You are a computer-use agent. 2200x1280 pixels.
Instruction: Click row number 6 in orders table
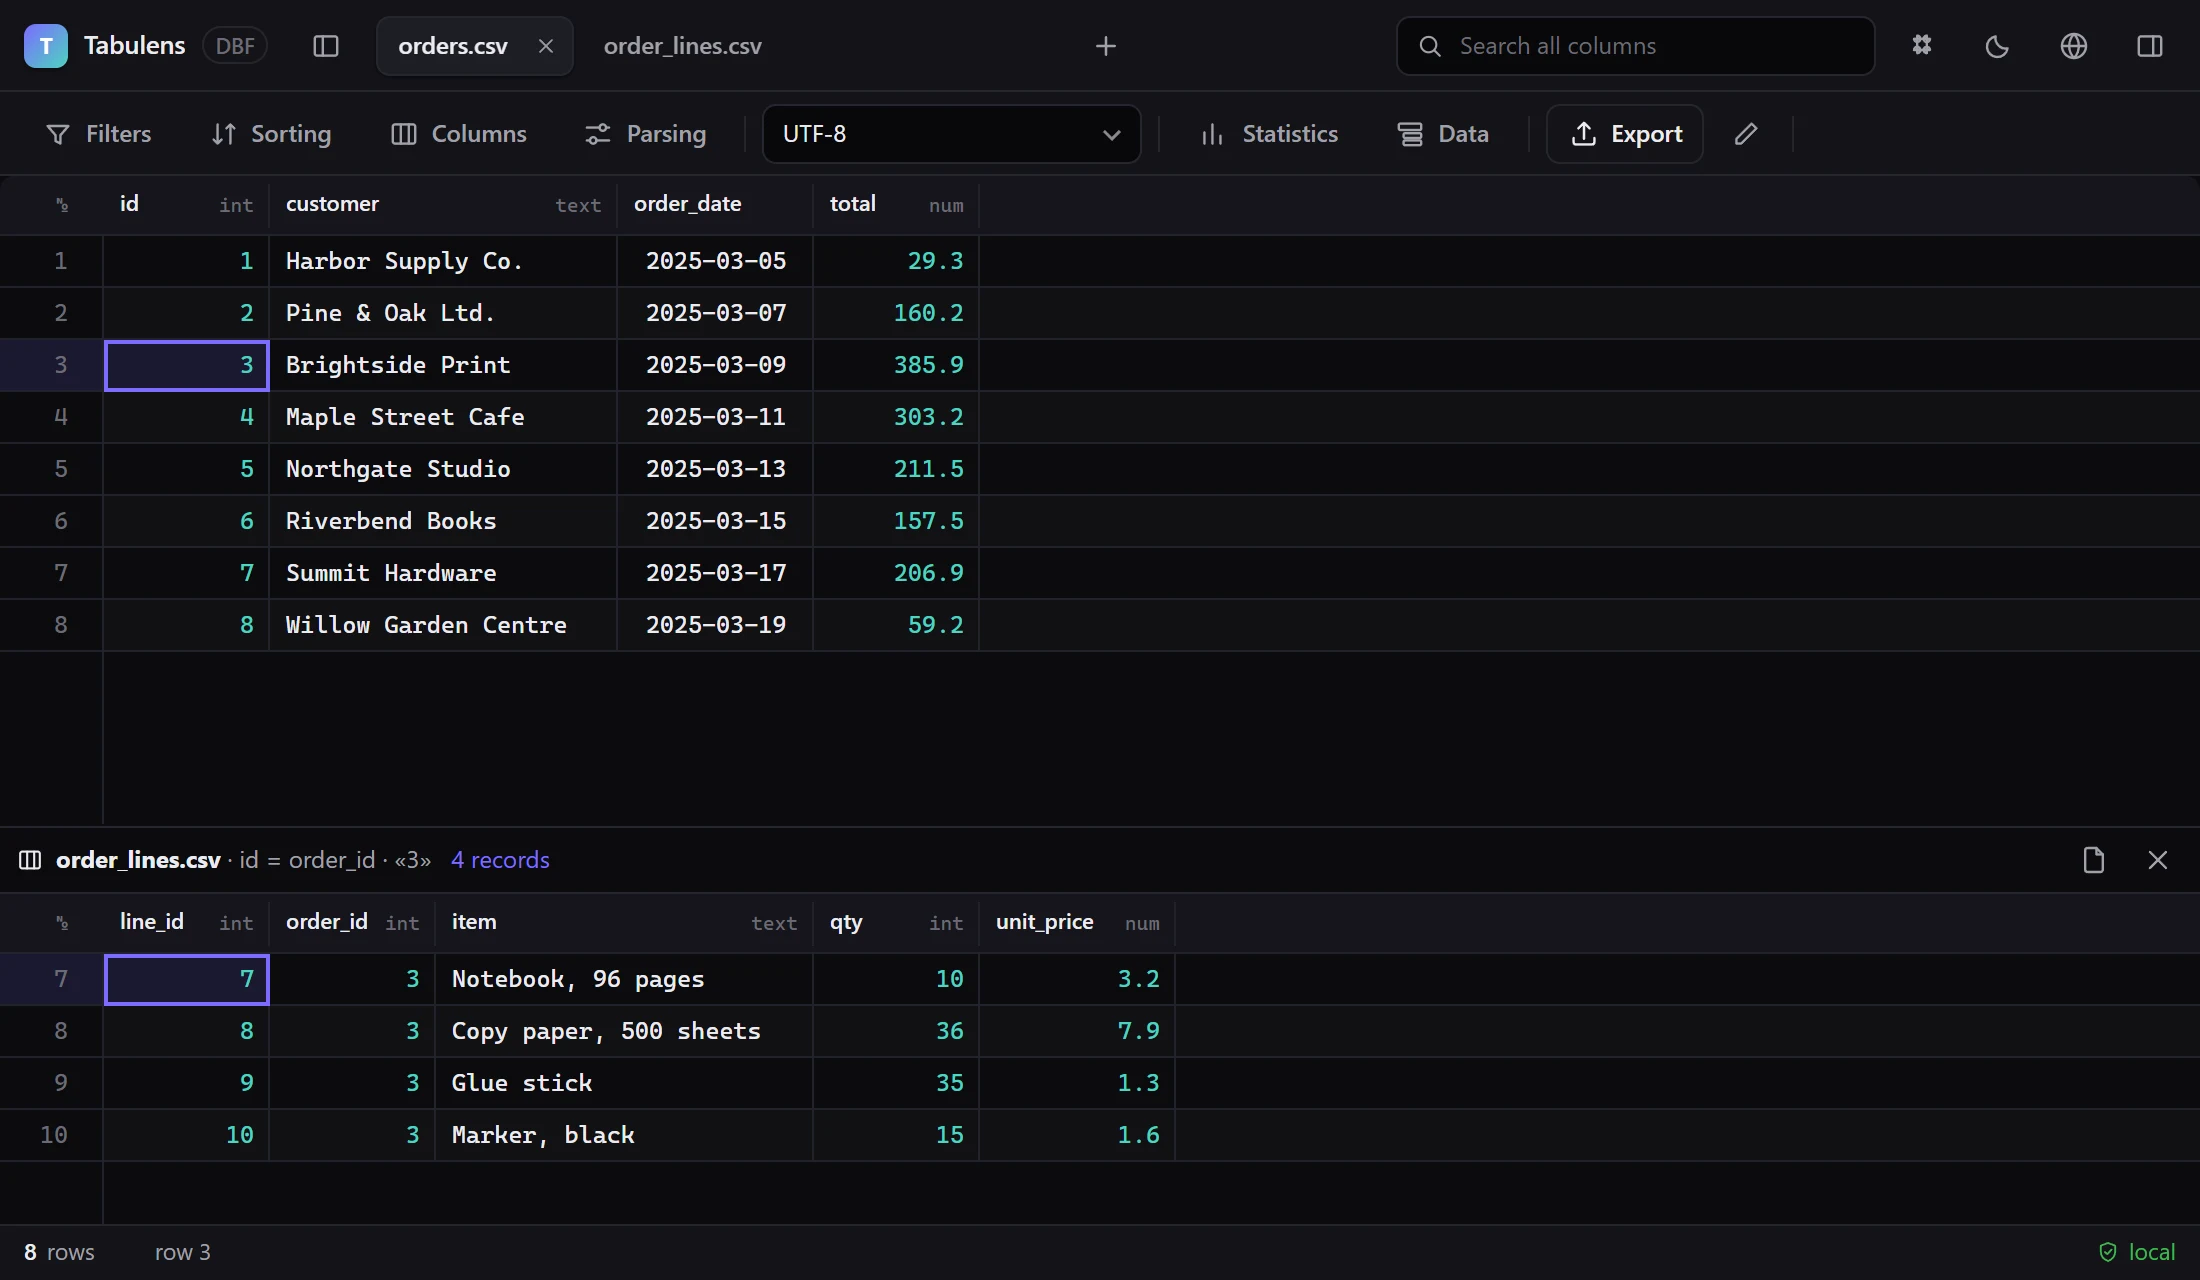[x=60, y=522]
